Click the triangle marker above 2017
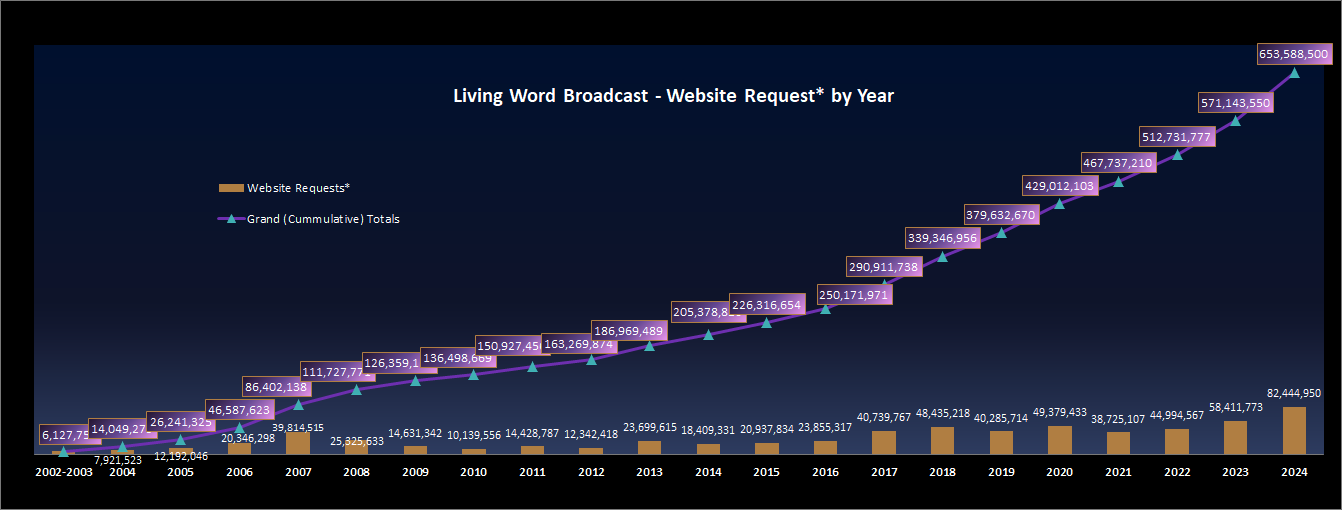The width and height of the screenshot is (1342, 510). click(x=884, y=285)
